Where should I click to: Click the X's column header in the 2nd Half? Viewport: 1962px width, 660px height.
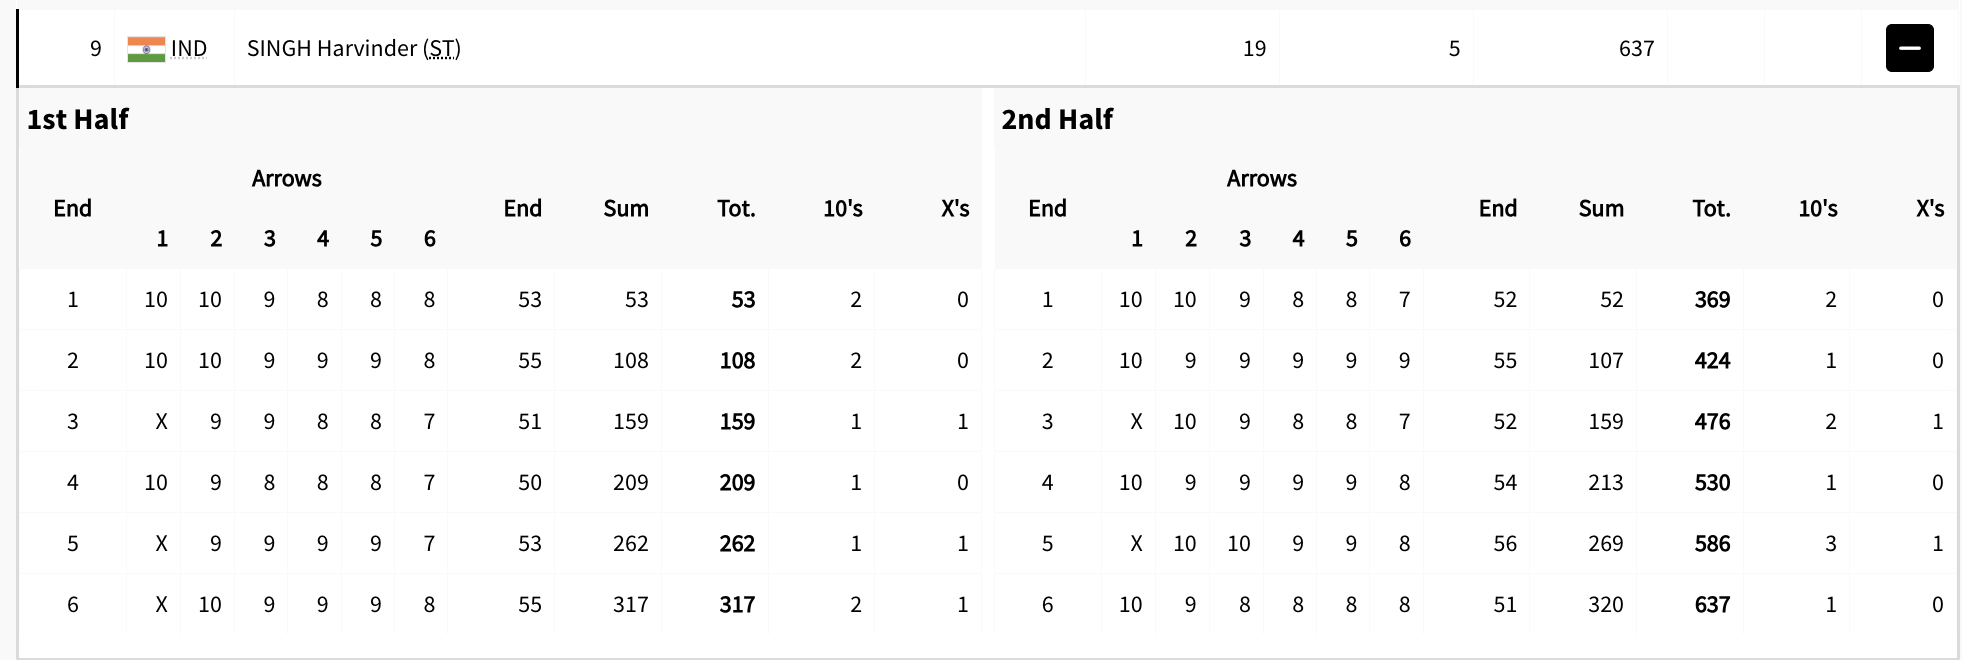(1929, 209)
